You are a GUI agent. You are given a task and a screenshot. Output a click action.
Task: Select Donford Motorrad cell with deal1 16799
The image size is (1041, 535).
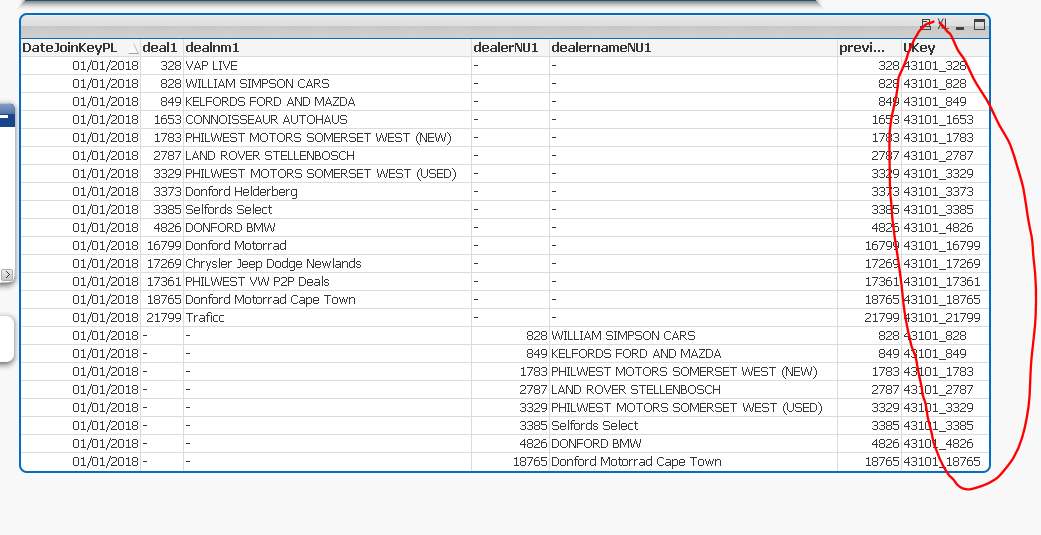click(x=236, y=245)
